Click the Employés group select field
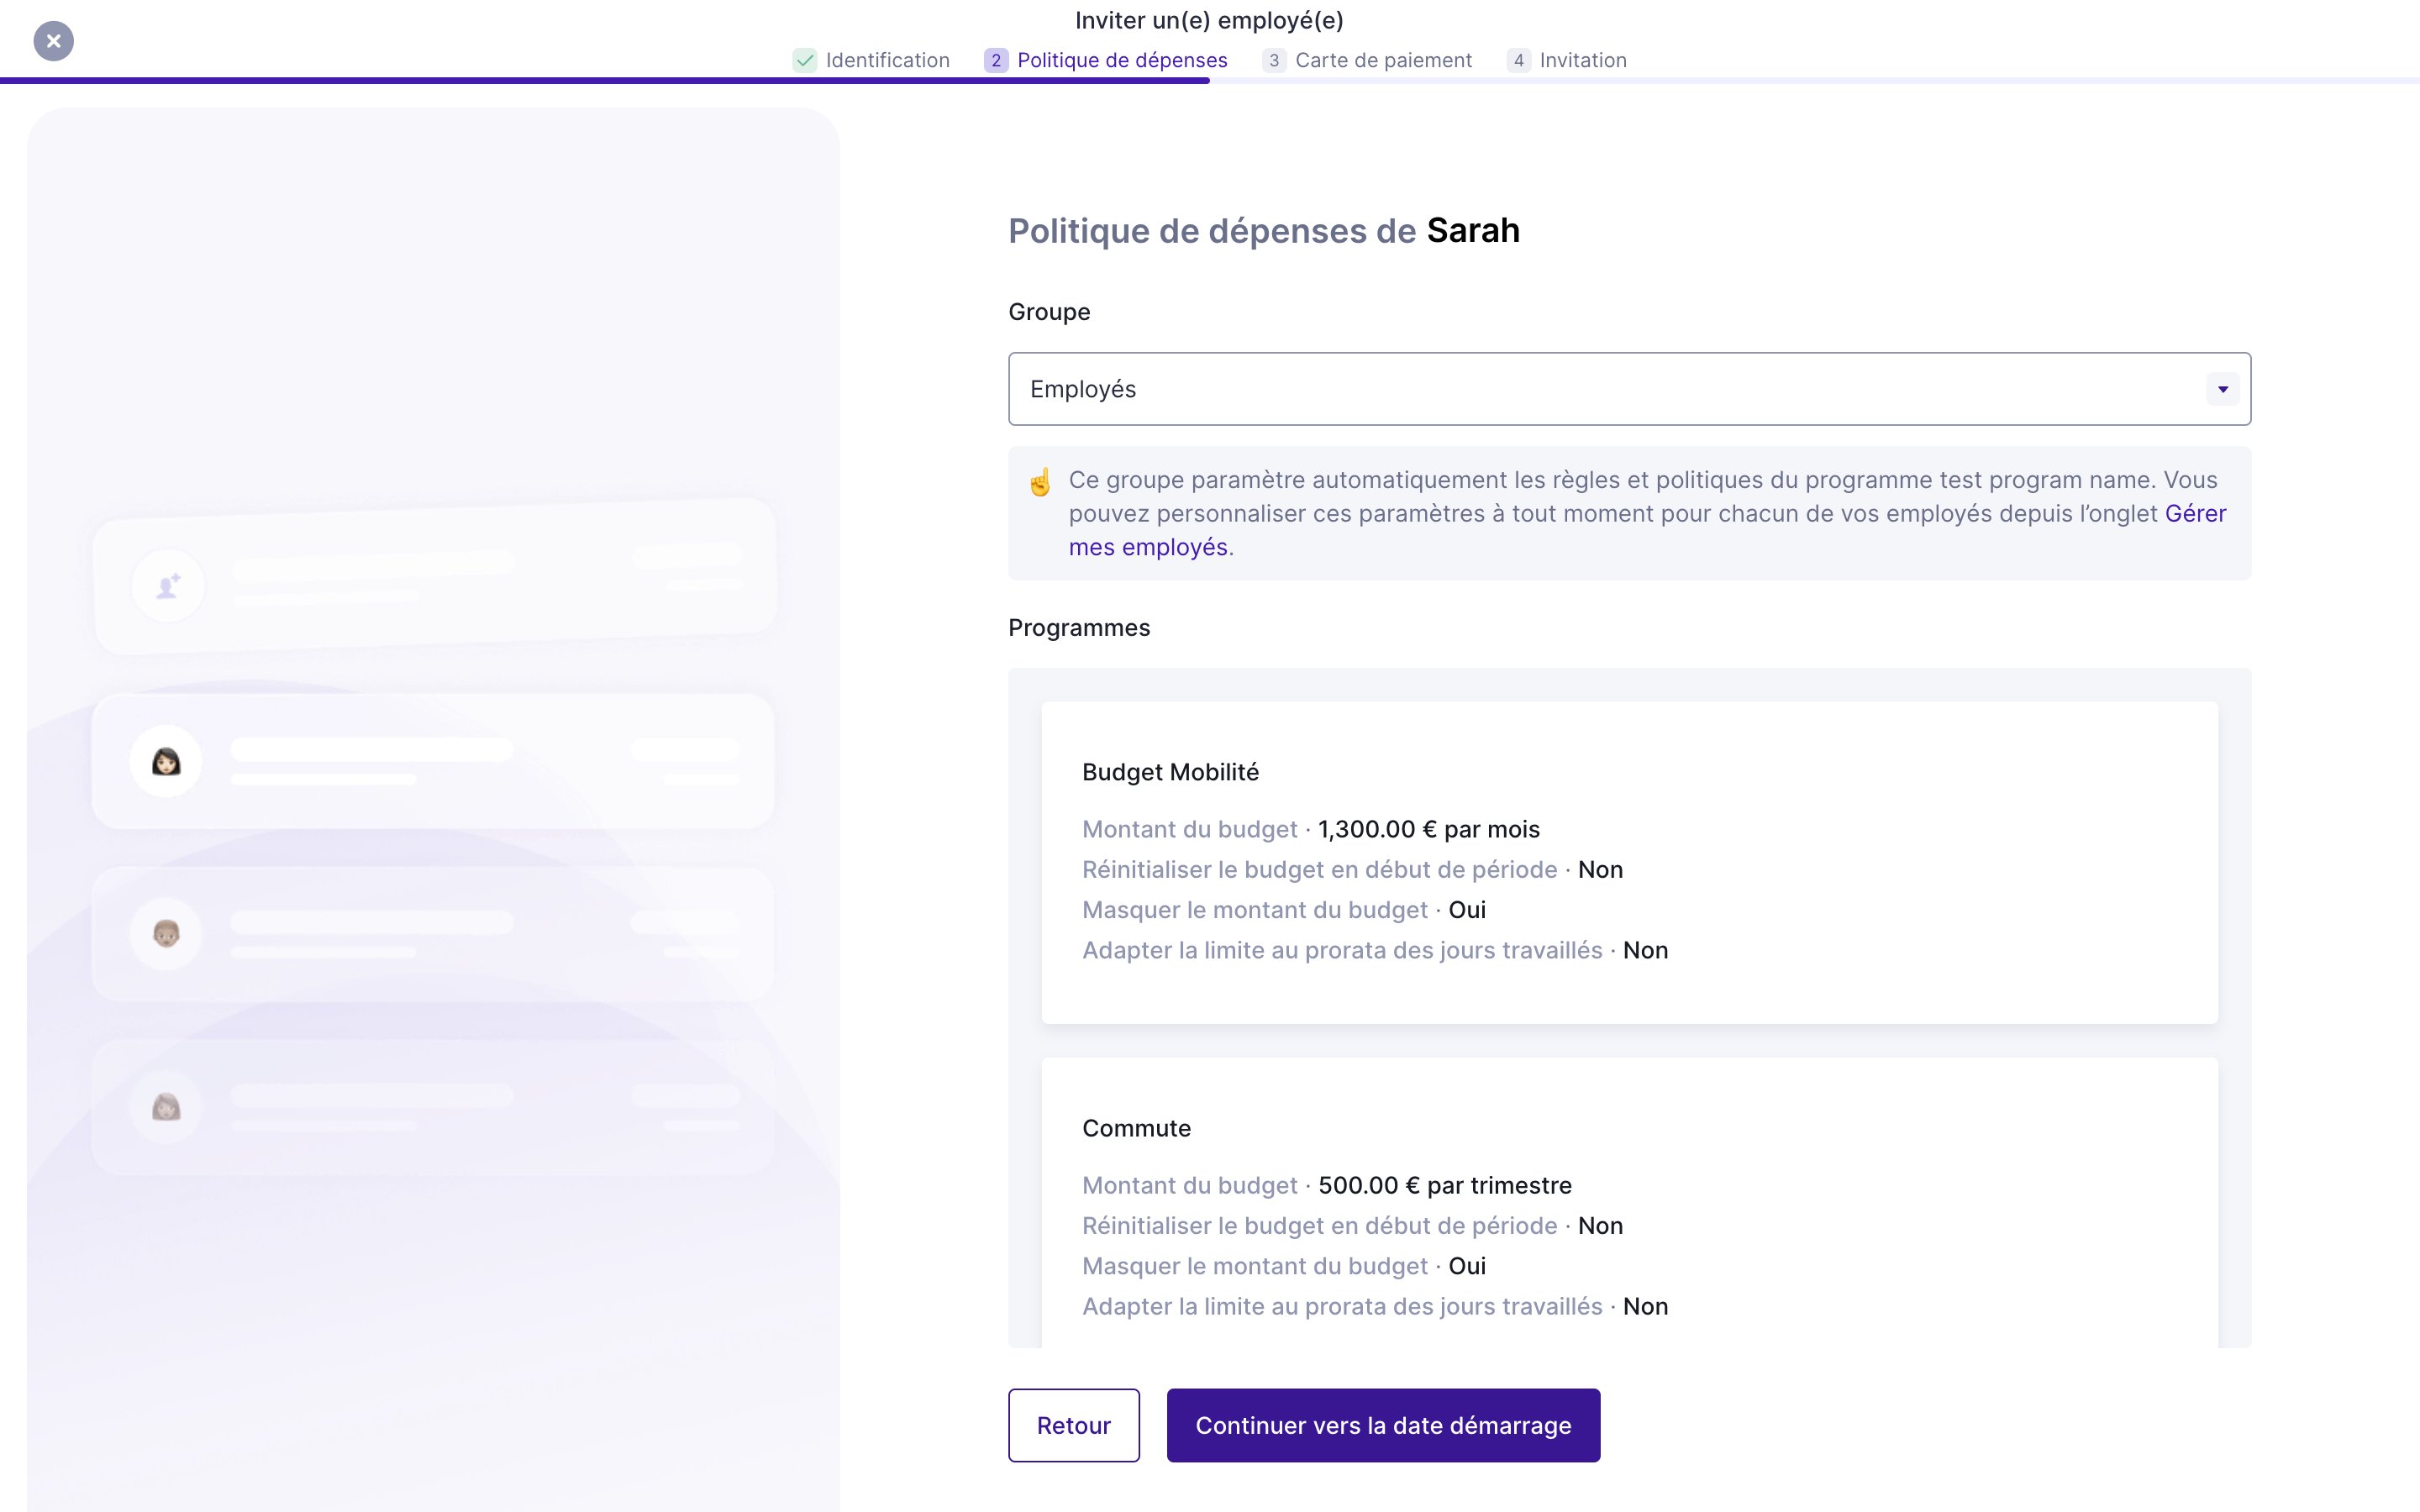The height and width of the screenshot is (1512, 2420). [x=1600, y=389]
